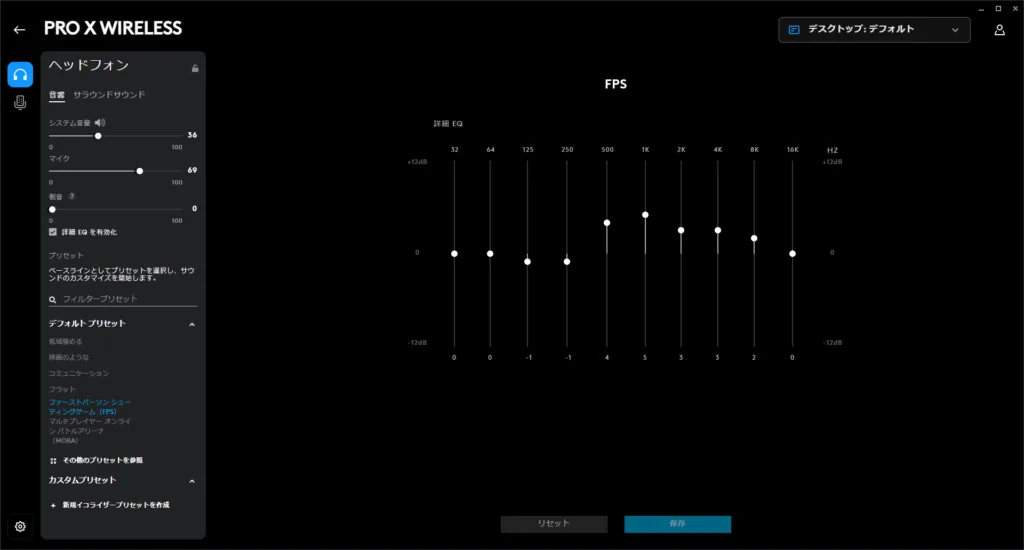Open the user account icon

point(999,30)
